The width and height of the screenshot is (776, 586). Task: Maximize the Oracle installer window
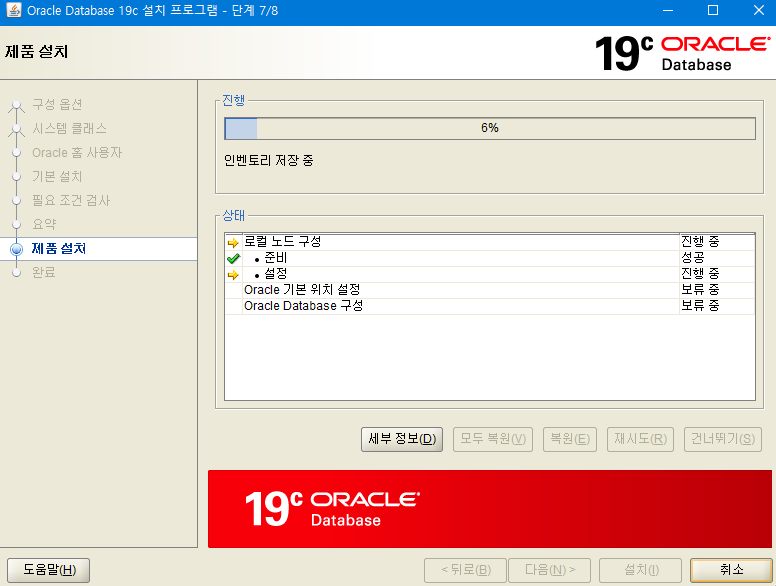[713, 10]
